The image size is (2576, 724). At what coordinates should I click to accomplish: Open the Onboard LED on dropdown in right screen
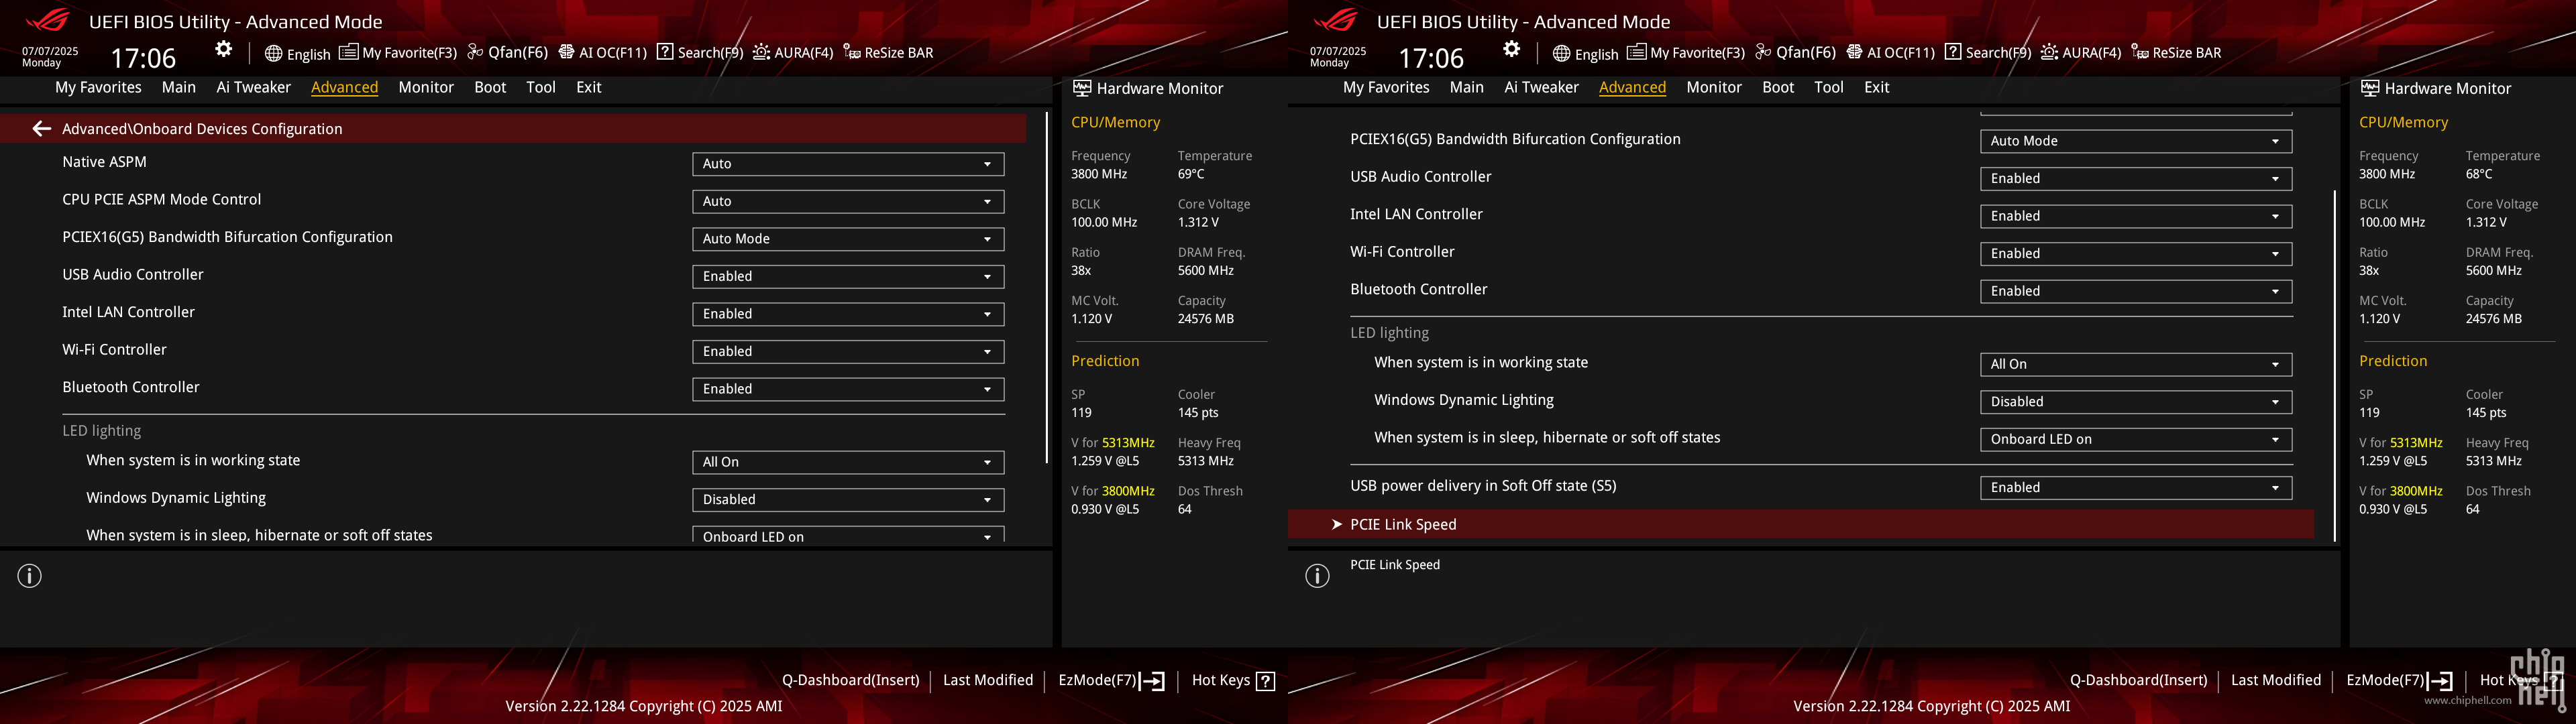(x=2136, y=439)
